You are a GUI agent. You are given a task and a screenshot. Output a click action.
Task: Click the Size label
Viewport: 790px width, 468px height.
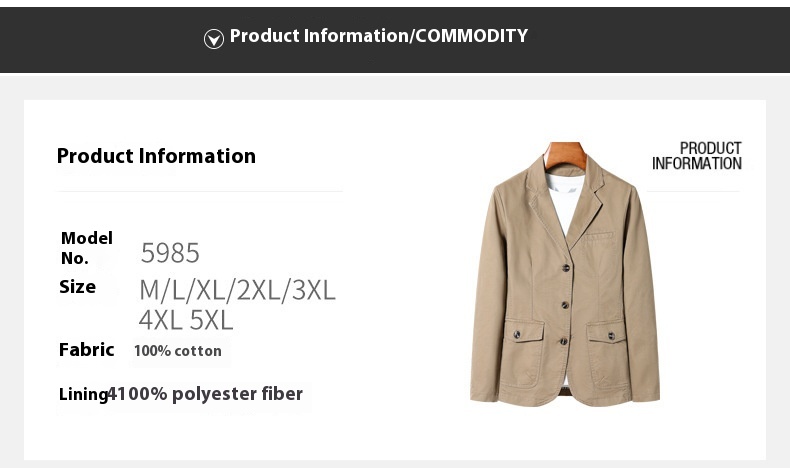coord(77,287)
